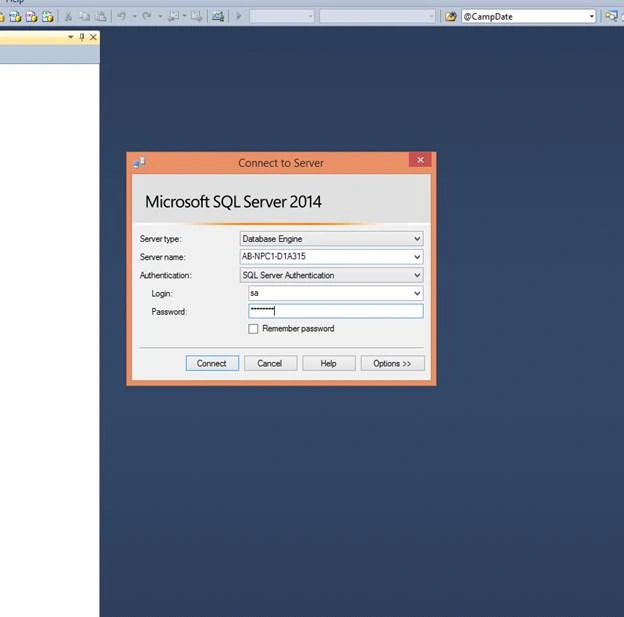Click the Cut scissors toolbar icon

coord(68,17)
